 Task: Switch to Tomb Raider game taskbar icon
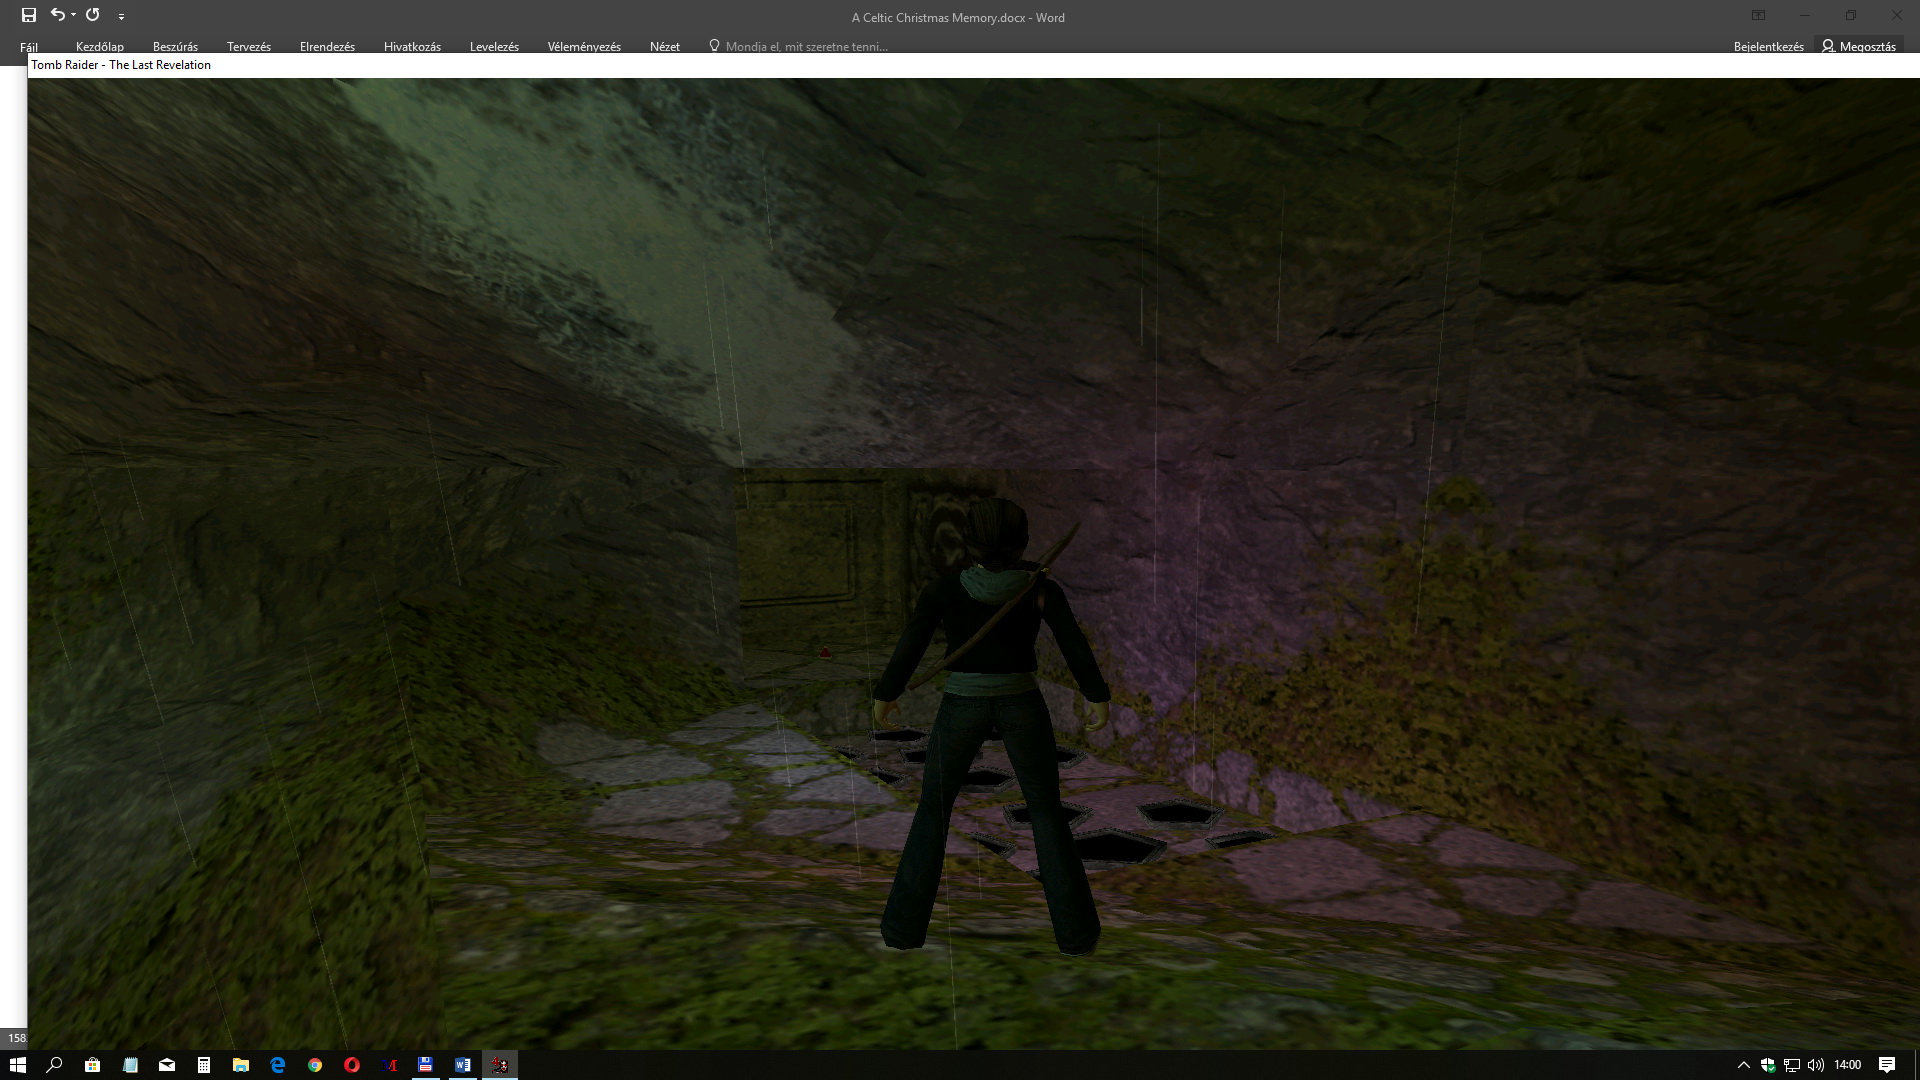[500, 1065]
